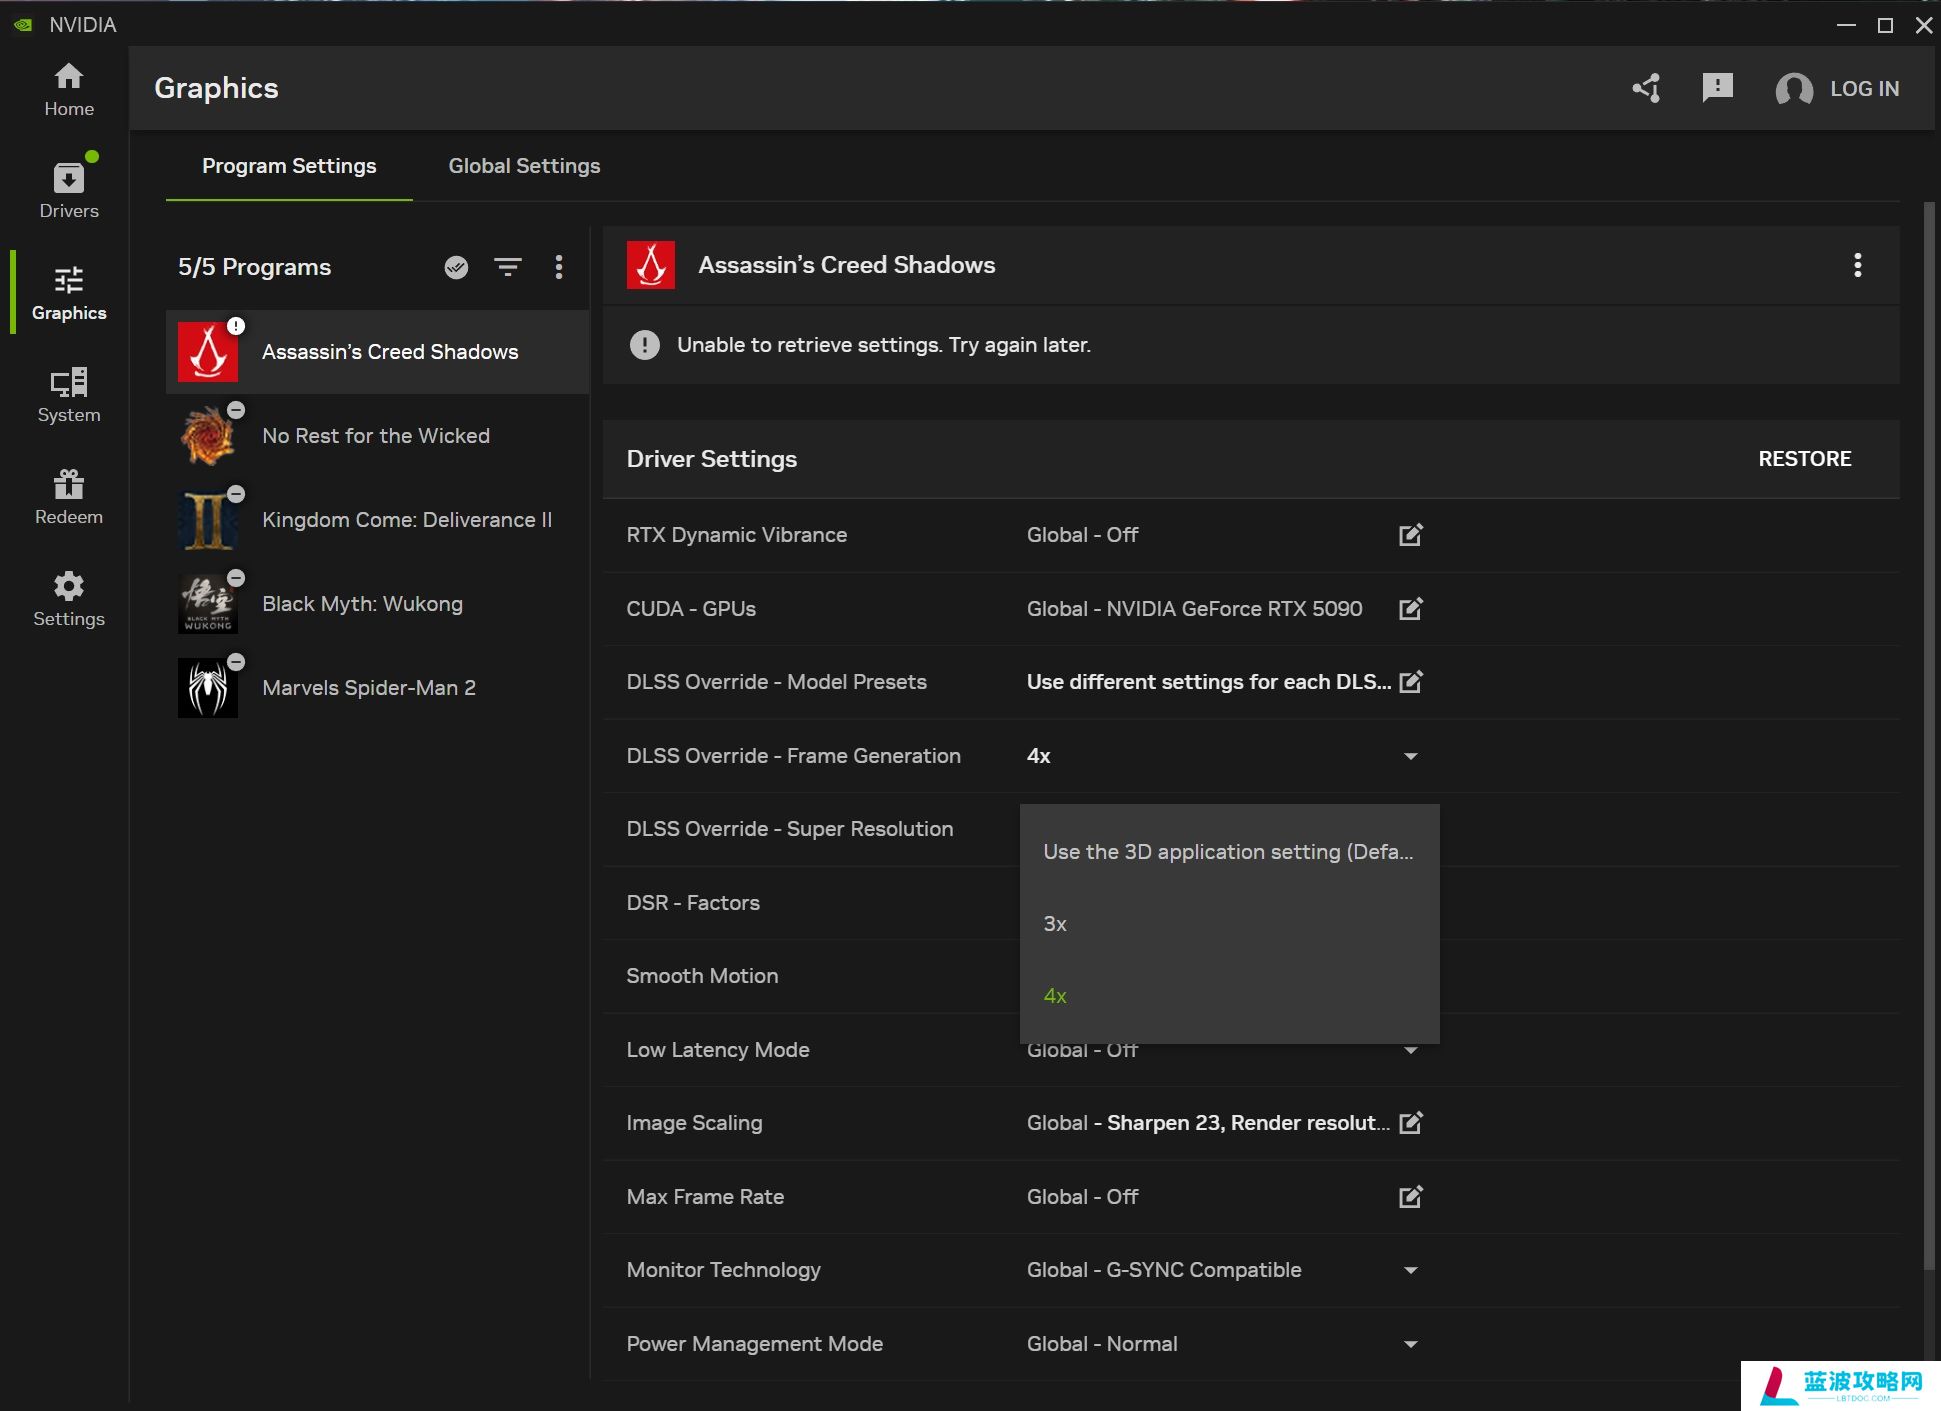
Task: Switch to the Global Settings tab
Action: (x=524, y=166)
